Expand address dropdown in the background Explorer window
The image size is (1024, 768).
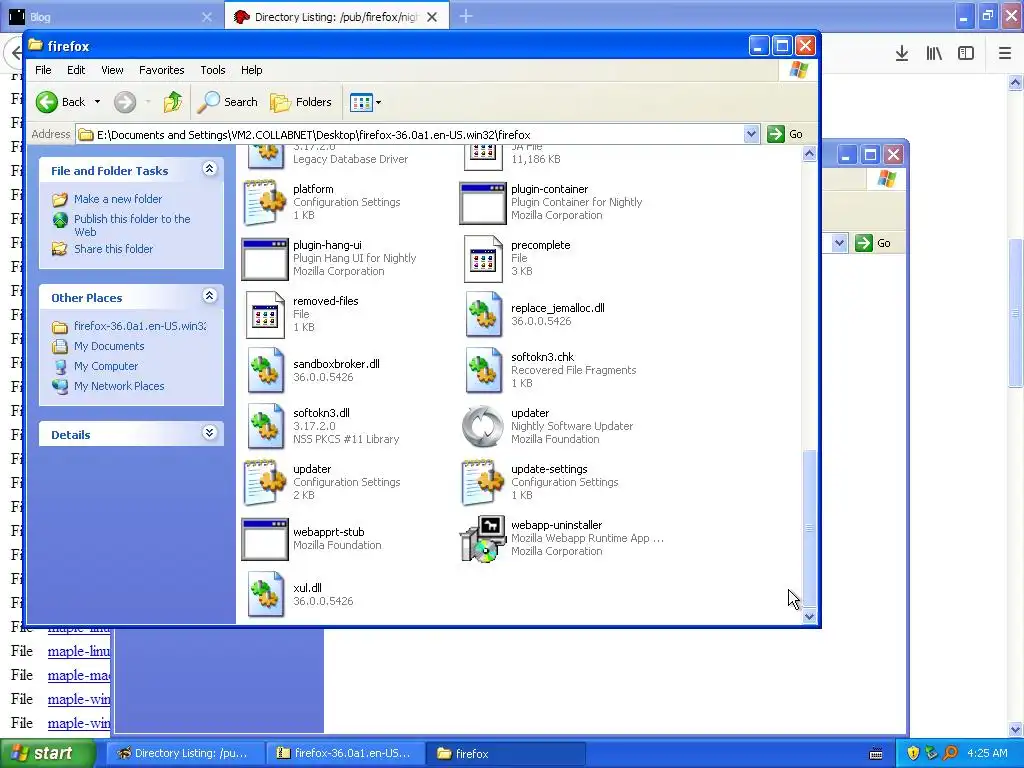point(839,243)
